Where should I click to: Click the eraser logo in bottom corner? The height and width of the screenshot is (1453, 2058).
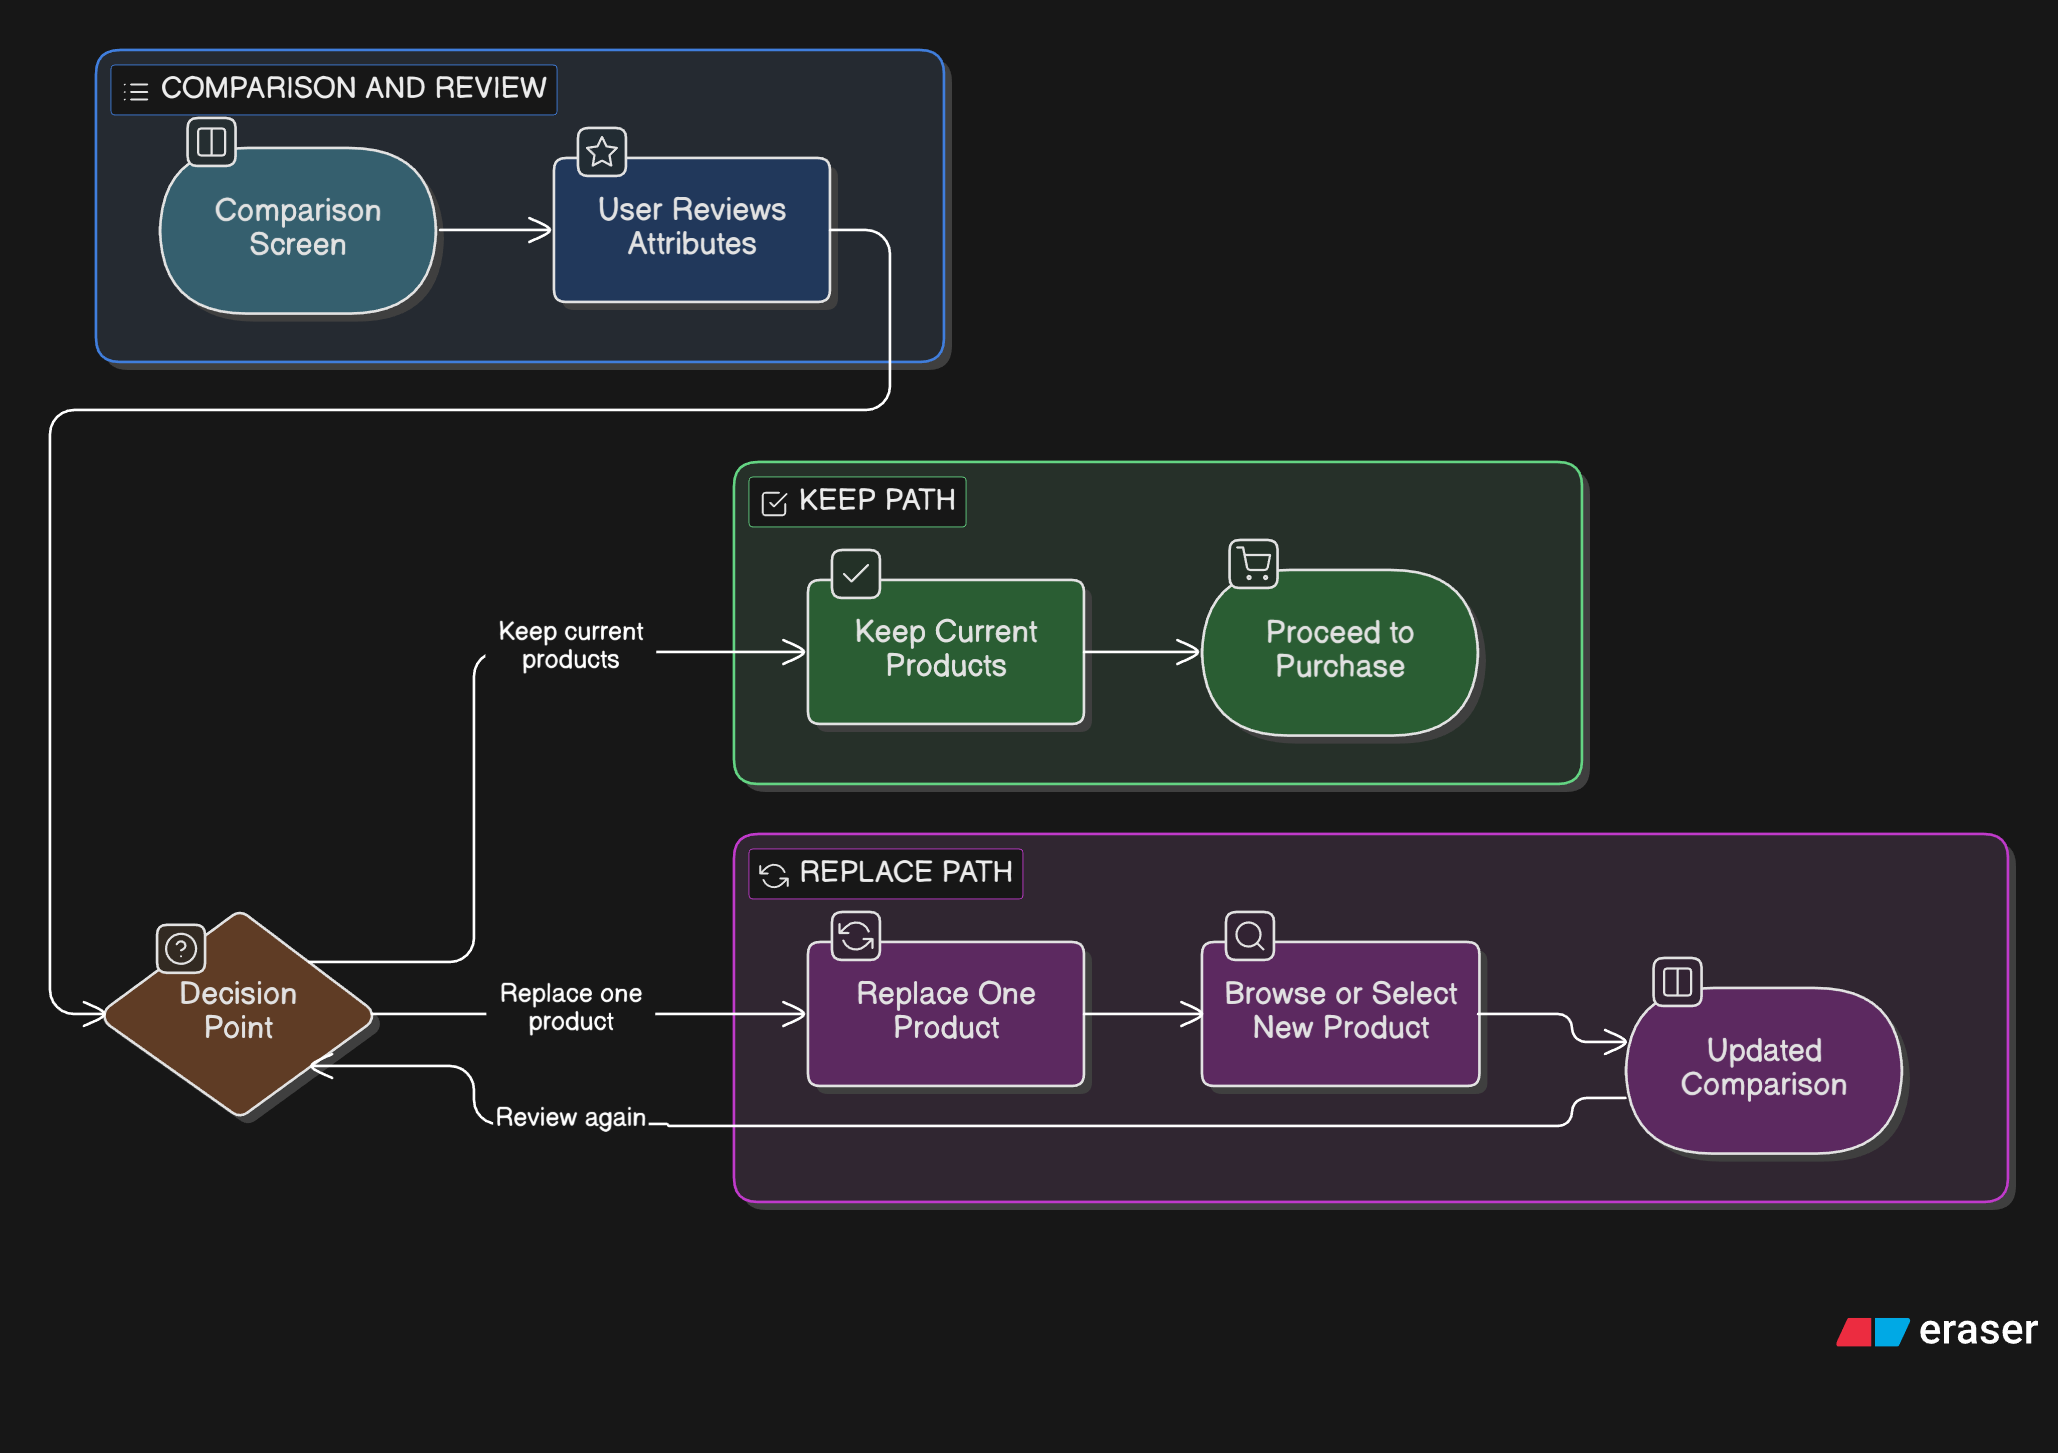[x=1936, y=1331]
